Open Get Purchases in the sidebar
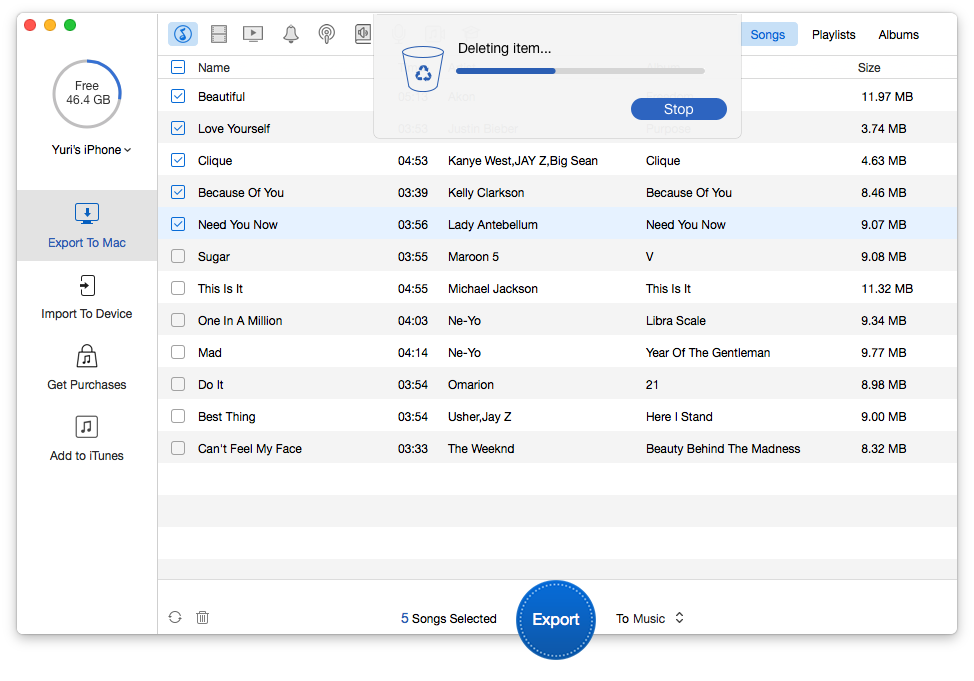Image resolution: width=974 pixels, height=681 pixels. (x=87, y=368)
